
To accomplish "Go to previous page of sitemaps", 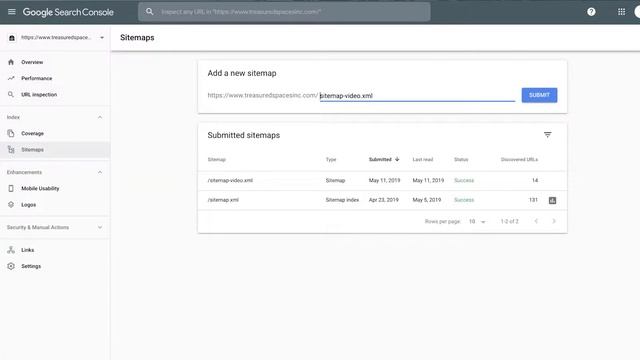I will pyautogui.click(x=536, y=221).
